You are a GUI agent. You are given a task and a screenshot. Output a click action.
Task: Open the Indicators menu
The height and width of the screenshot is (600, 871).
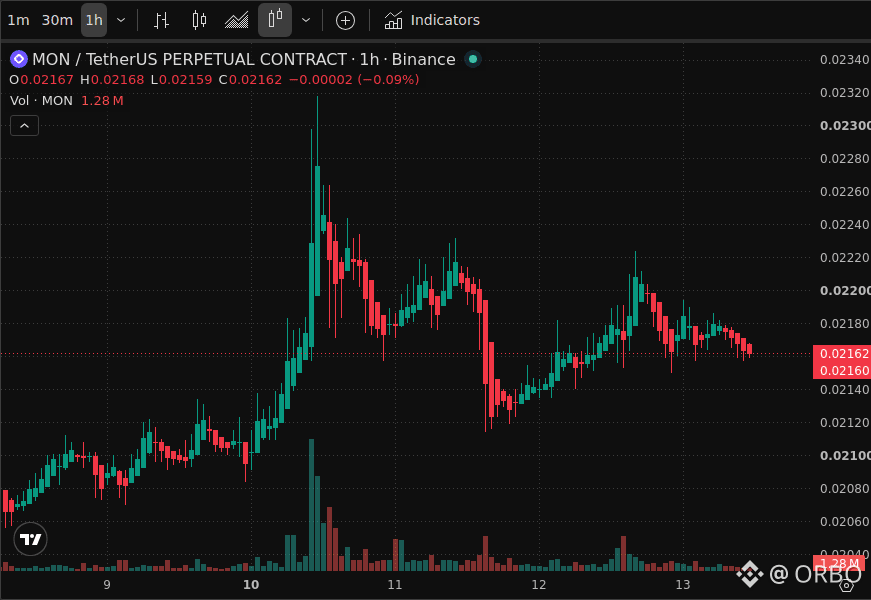coord(432,21)
